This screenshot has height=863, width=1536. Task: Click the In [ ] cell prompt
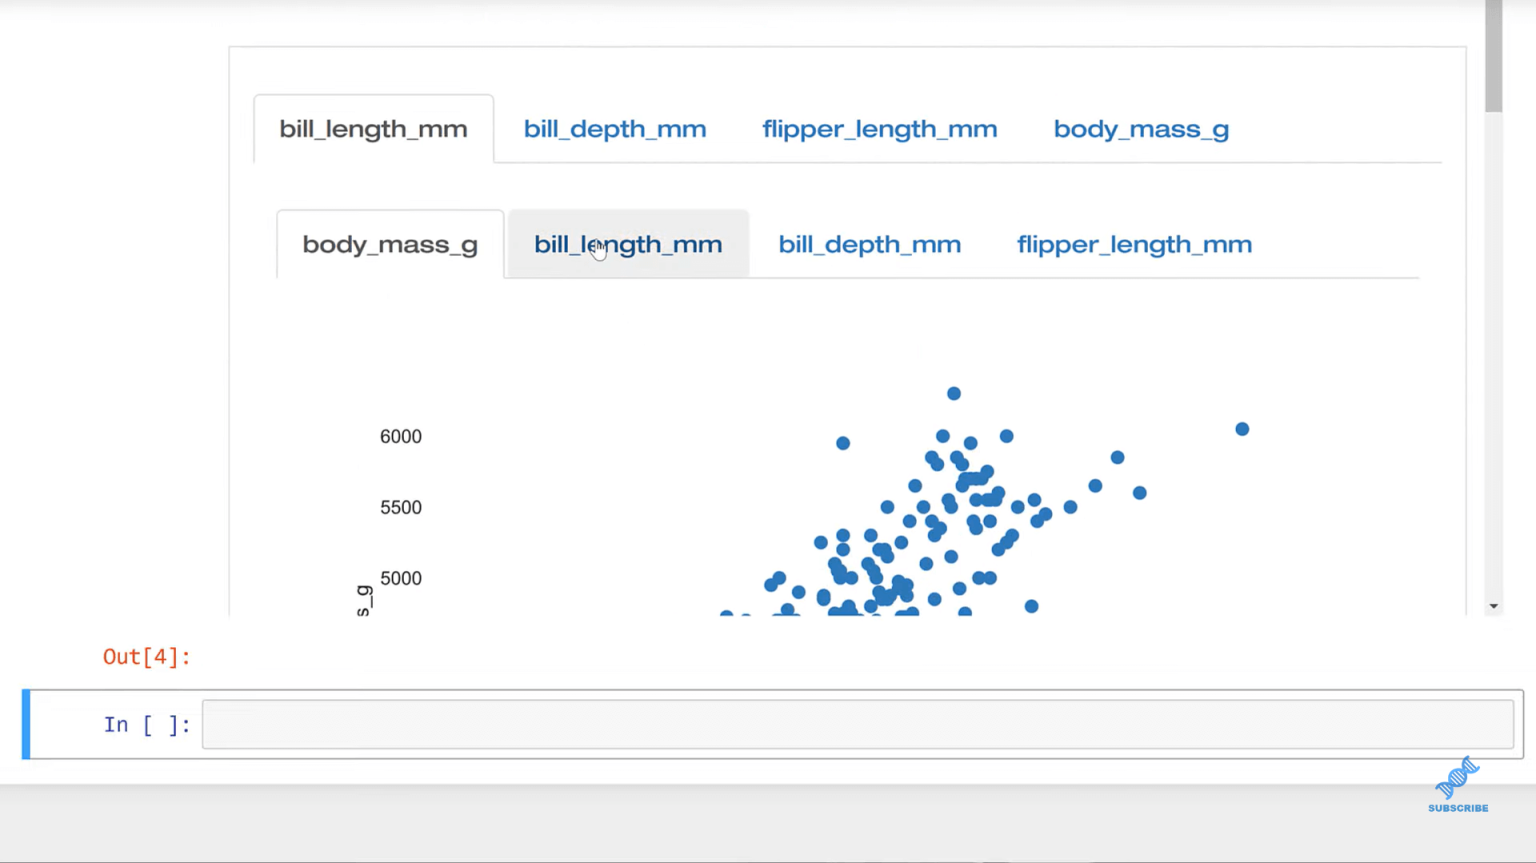tap(147, 725)
